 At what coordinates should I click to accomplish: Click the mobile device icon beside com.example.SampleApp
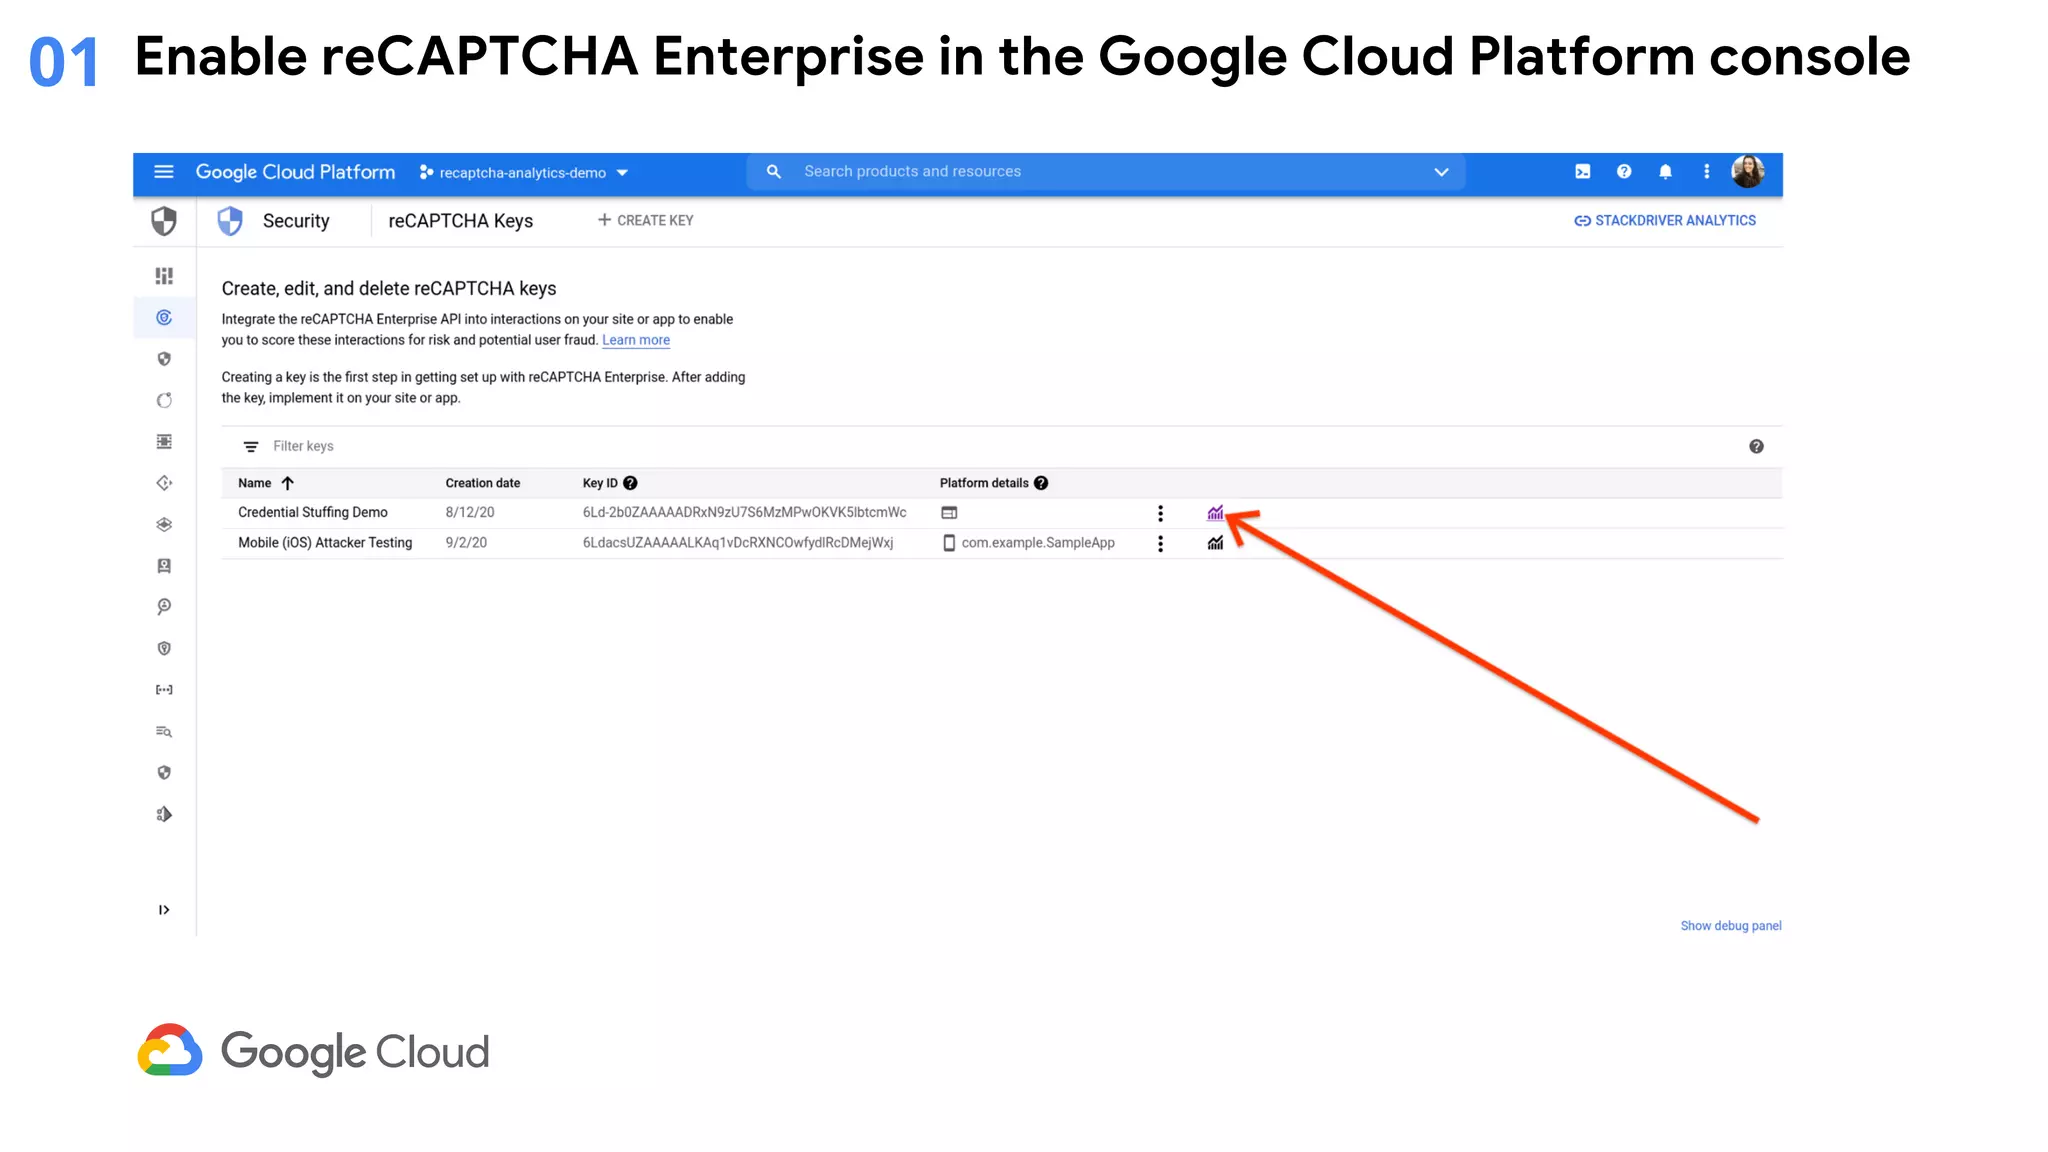coord(949,543)
